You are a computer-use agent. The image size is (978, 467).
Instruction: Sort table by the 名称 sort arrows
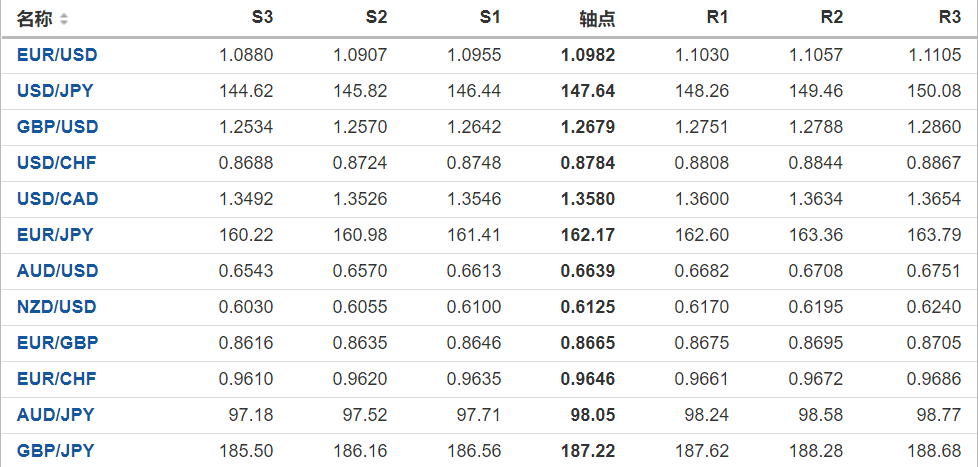[x=64, y=19]
